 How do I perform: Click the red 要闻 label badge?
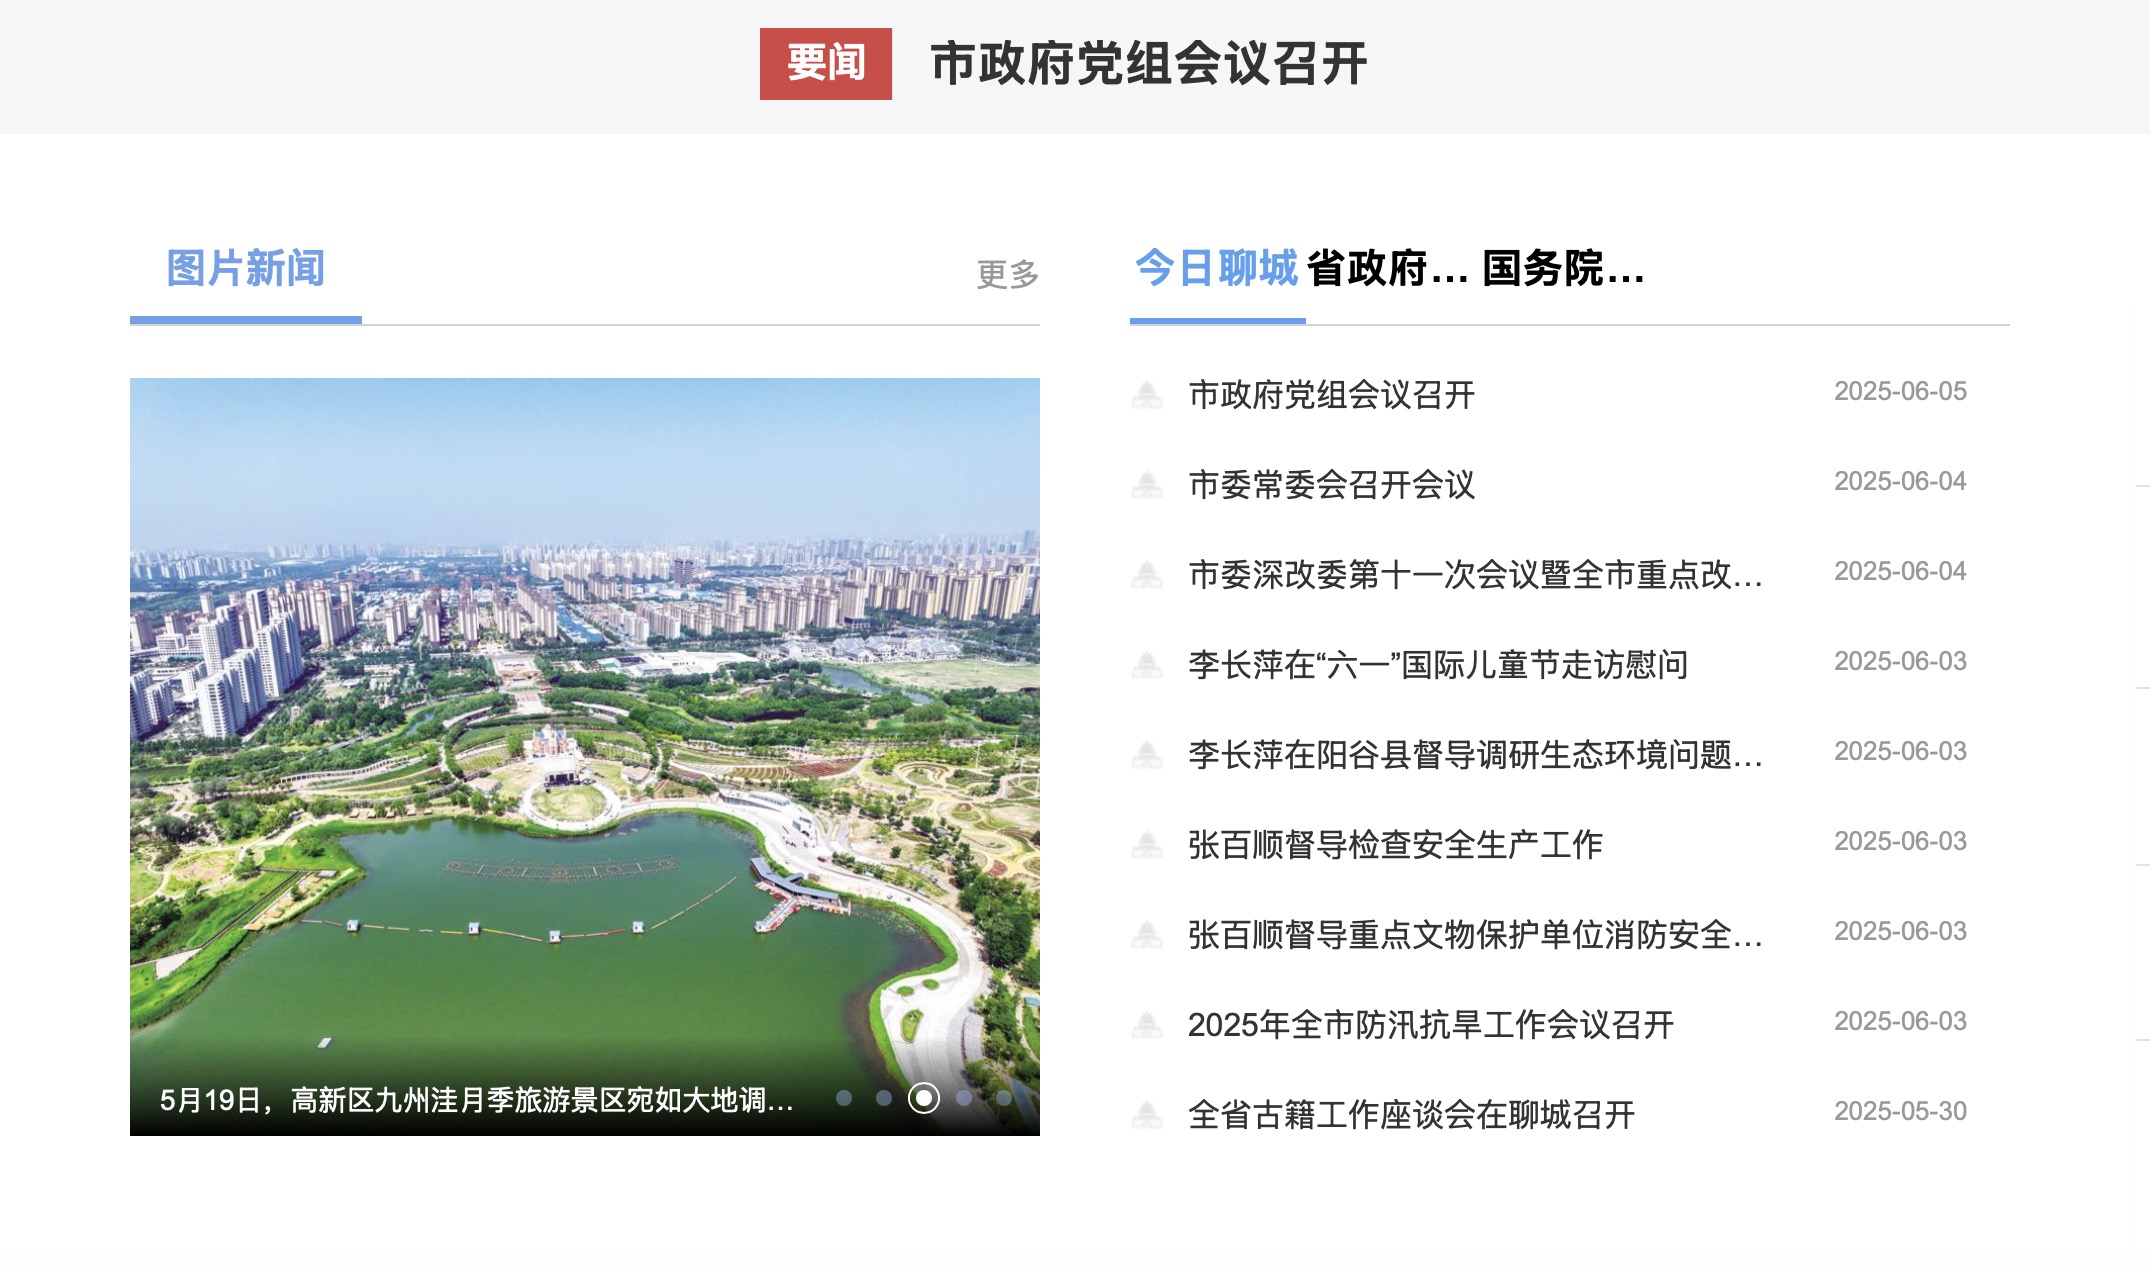pos(825,64)
